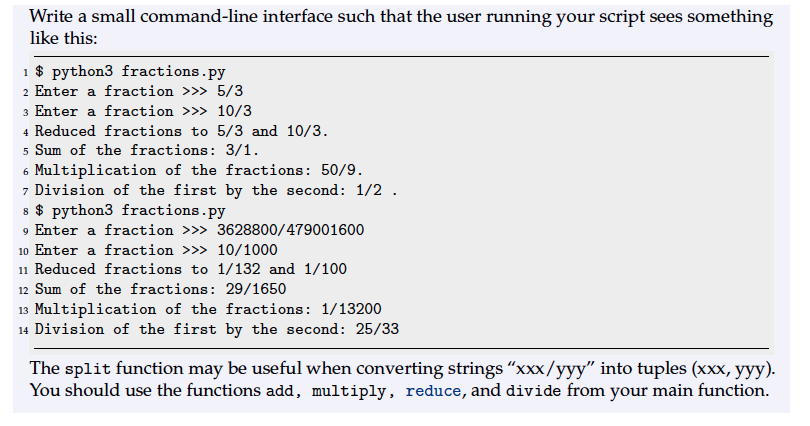Click the 'add,' function name text
Viewport: 810px width, 426px height.
pos(284,390)
